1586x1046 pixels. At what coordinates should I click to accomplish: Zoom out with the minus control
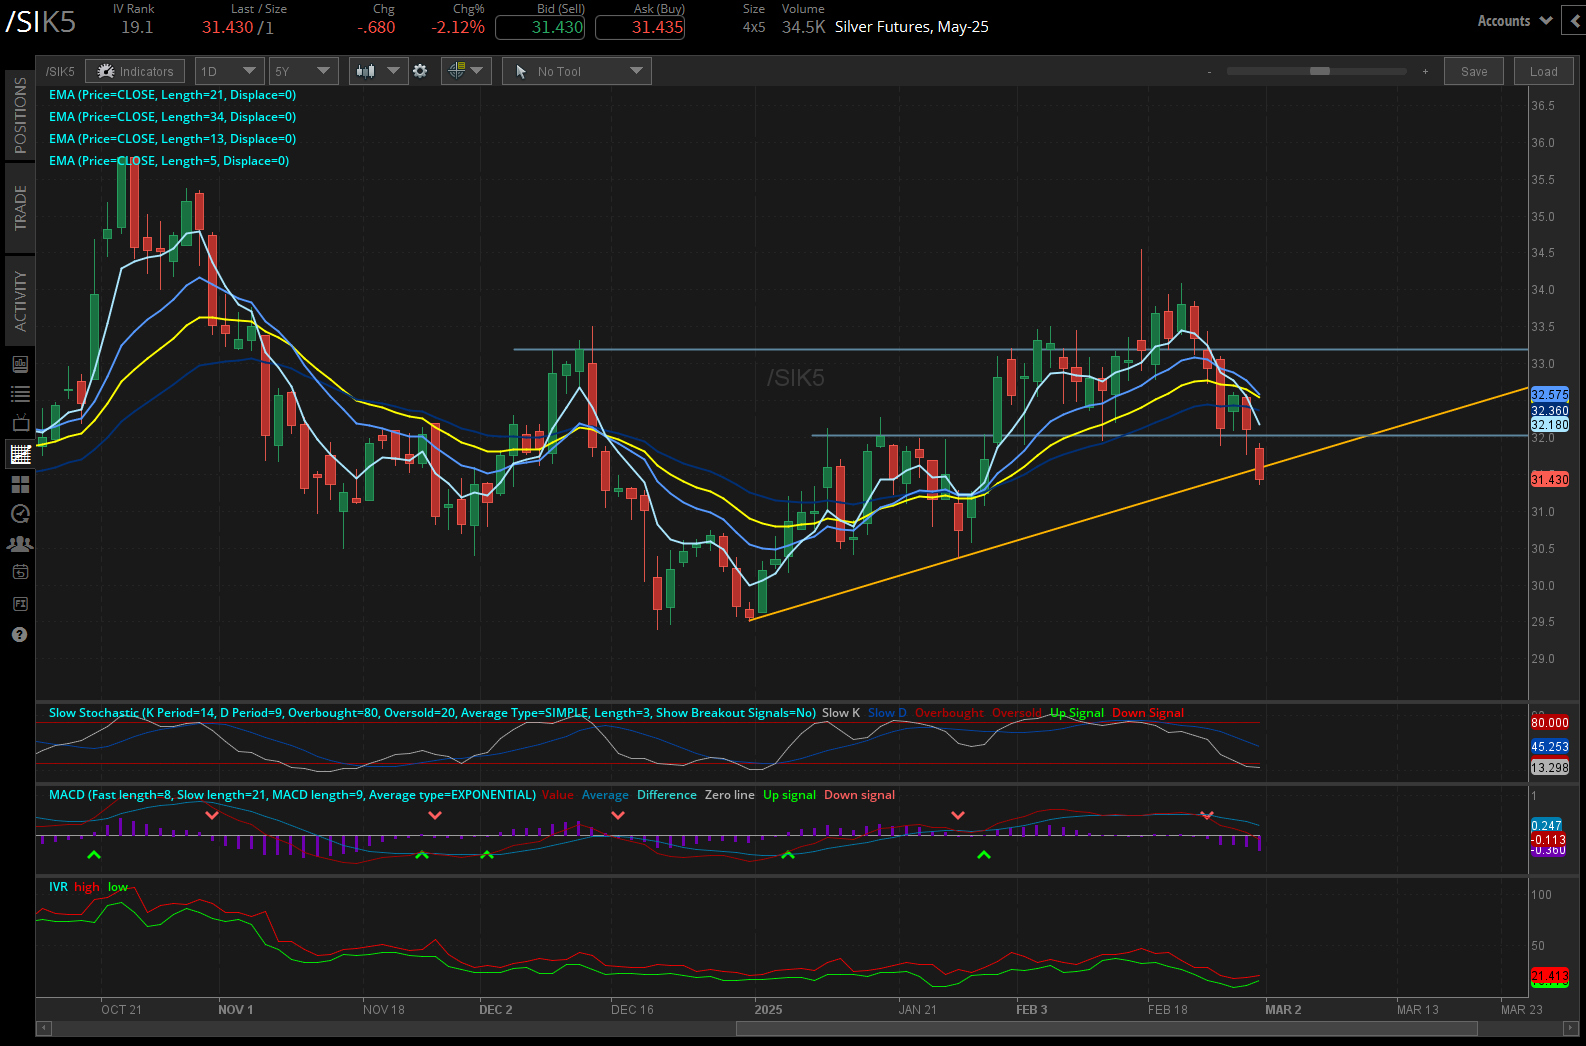pyautogui.click(x=1209, y=71)
